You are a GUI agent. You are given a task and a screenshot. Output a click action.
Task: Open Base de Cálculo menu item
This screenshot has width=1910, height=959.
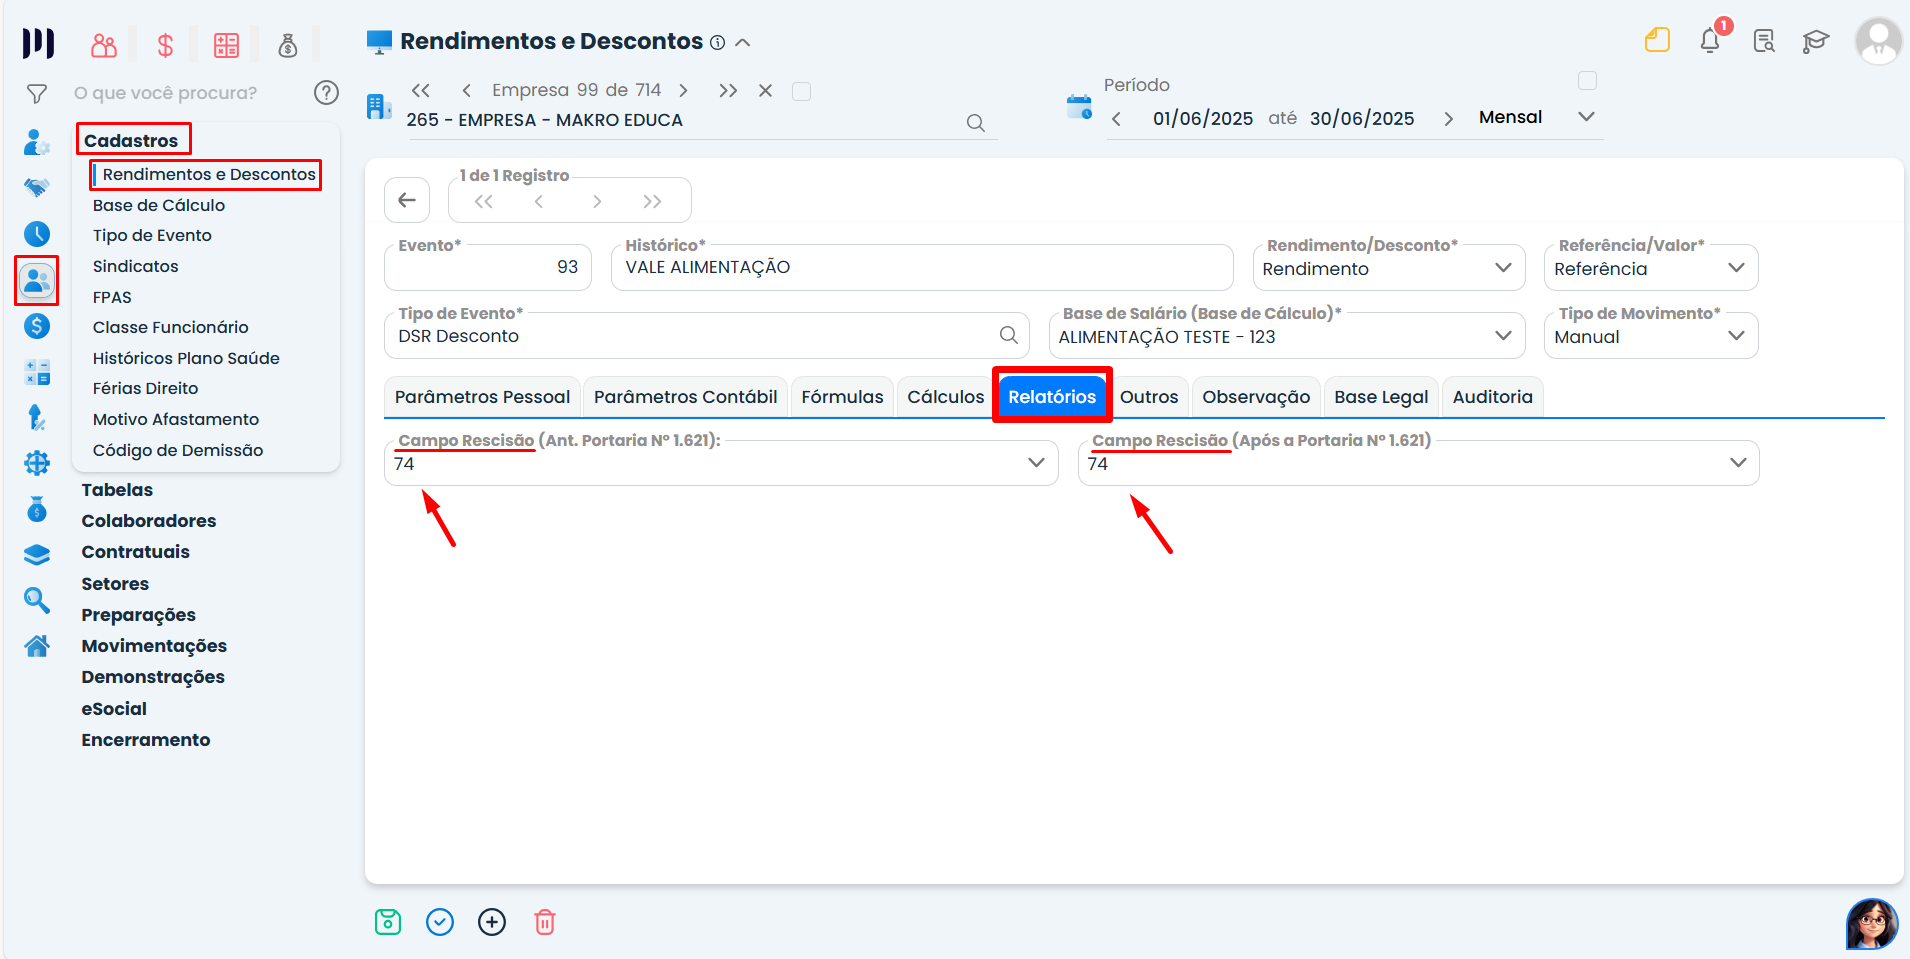tap(159, 205)
